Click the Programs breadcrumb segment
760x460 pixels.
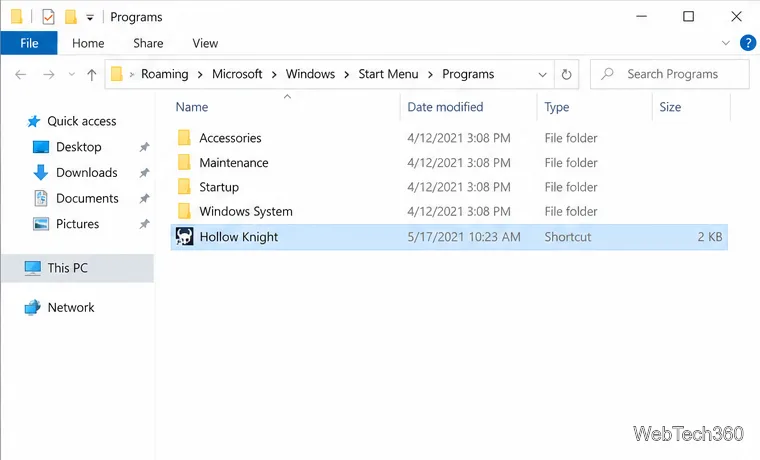point(468,74)
